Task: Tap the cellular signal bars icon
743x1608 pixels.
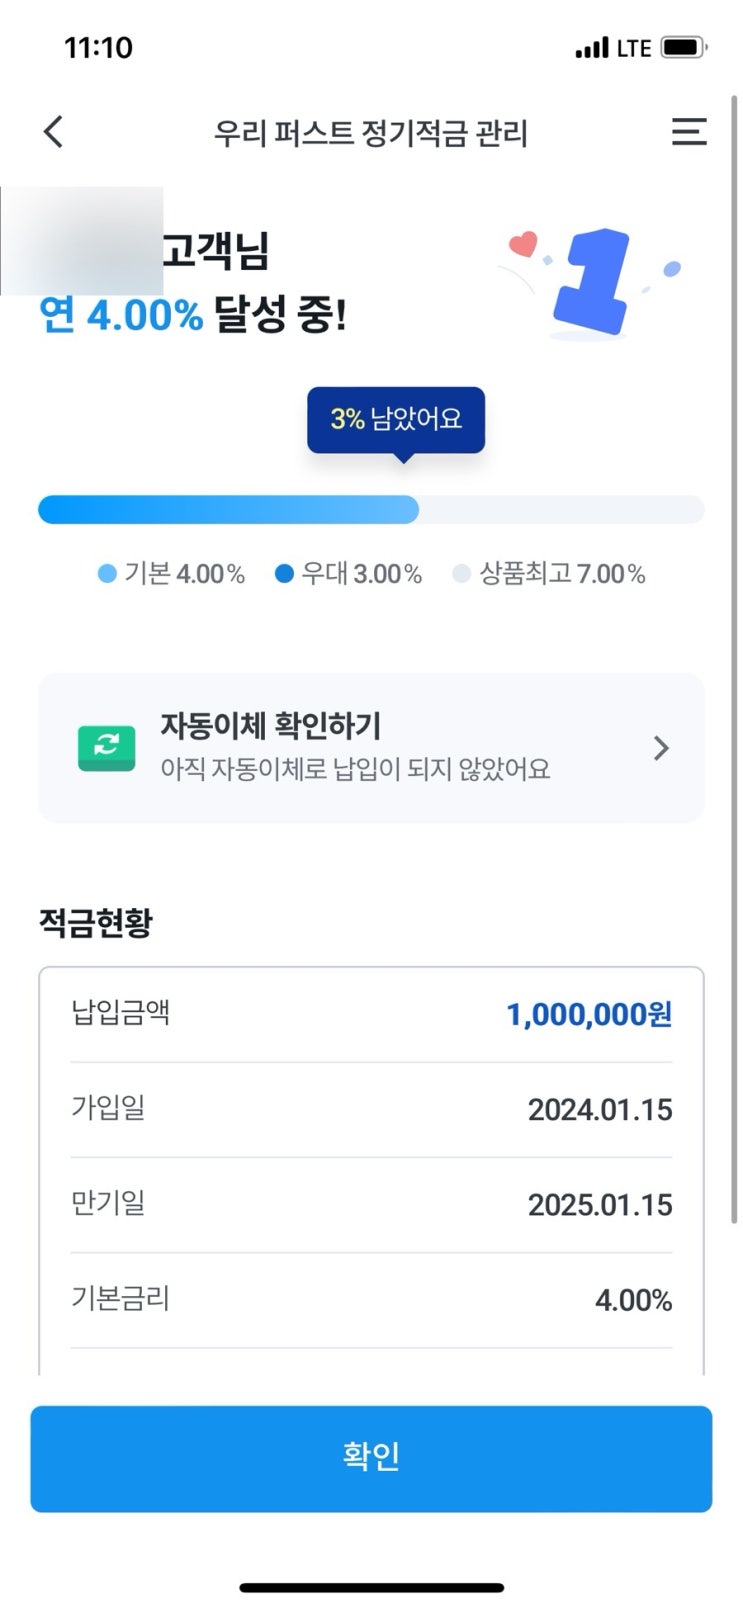Action: pos(591,48)
